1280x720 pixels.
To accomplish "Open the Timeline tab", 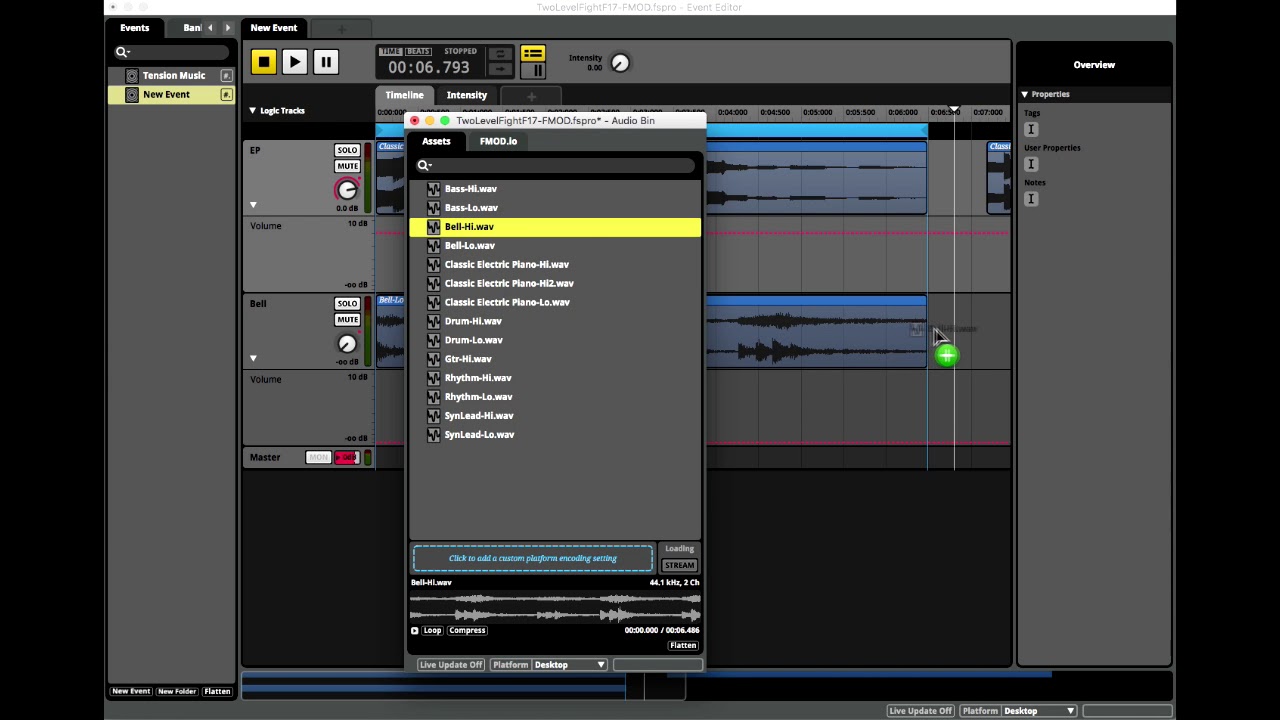I will click(x=404, y=95).
